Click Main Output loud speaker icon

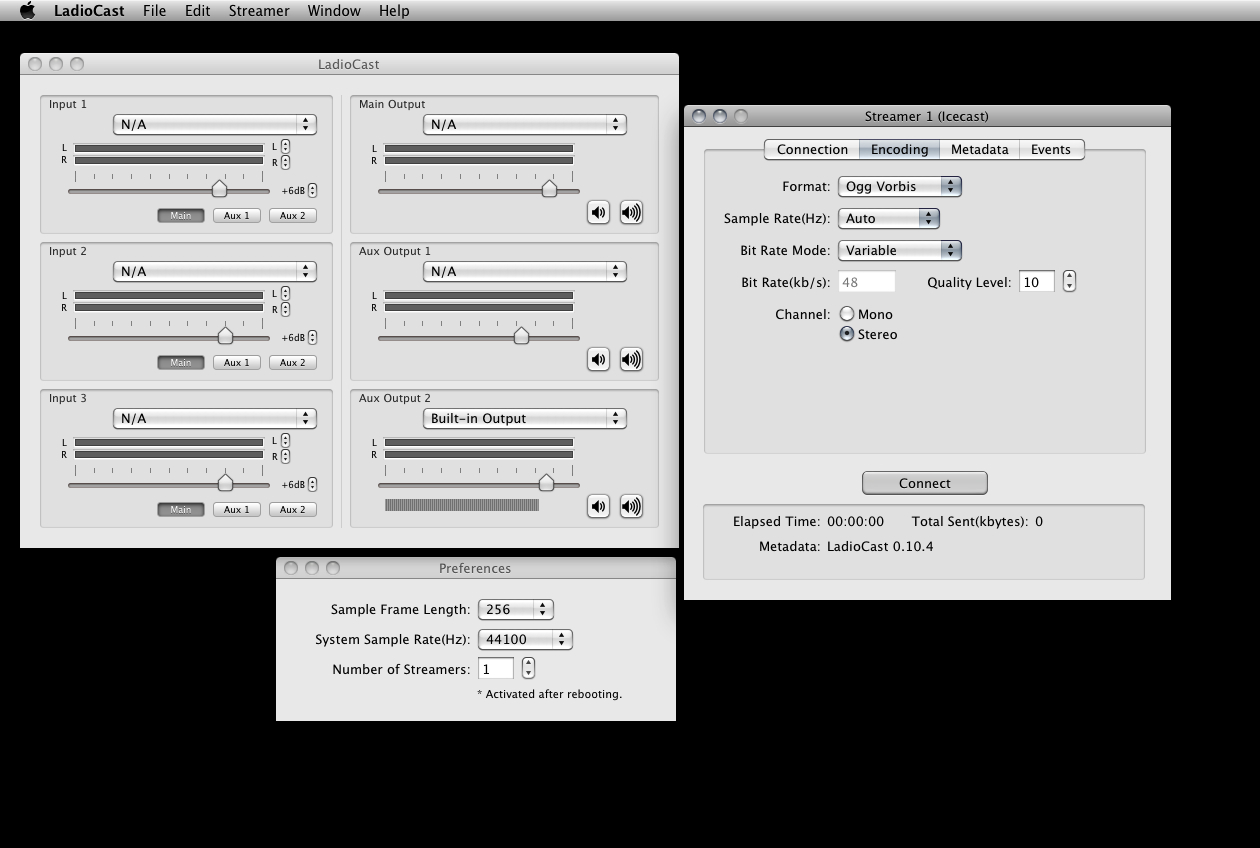pos(631,212)
